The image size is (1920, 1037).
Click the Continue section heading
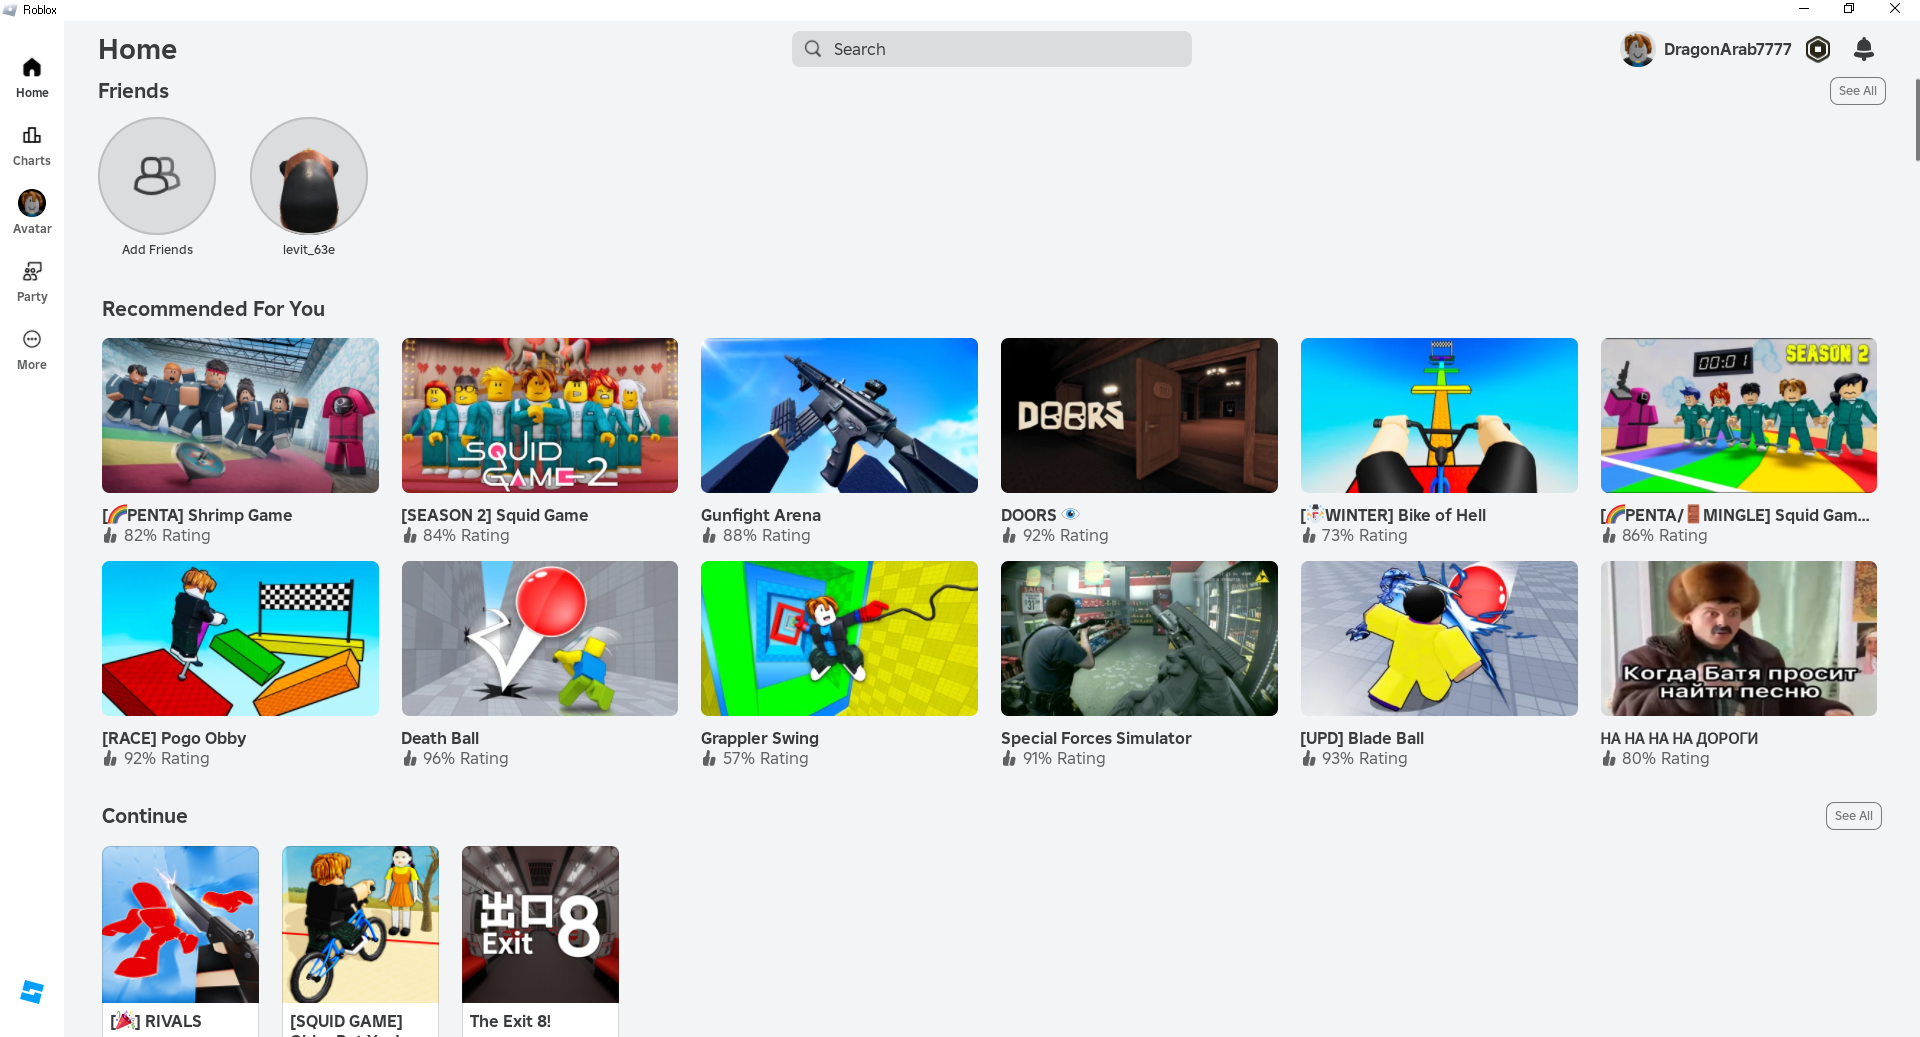tap(145, 816)
